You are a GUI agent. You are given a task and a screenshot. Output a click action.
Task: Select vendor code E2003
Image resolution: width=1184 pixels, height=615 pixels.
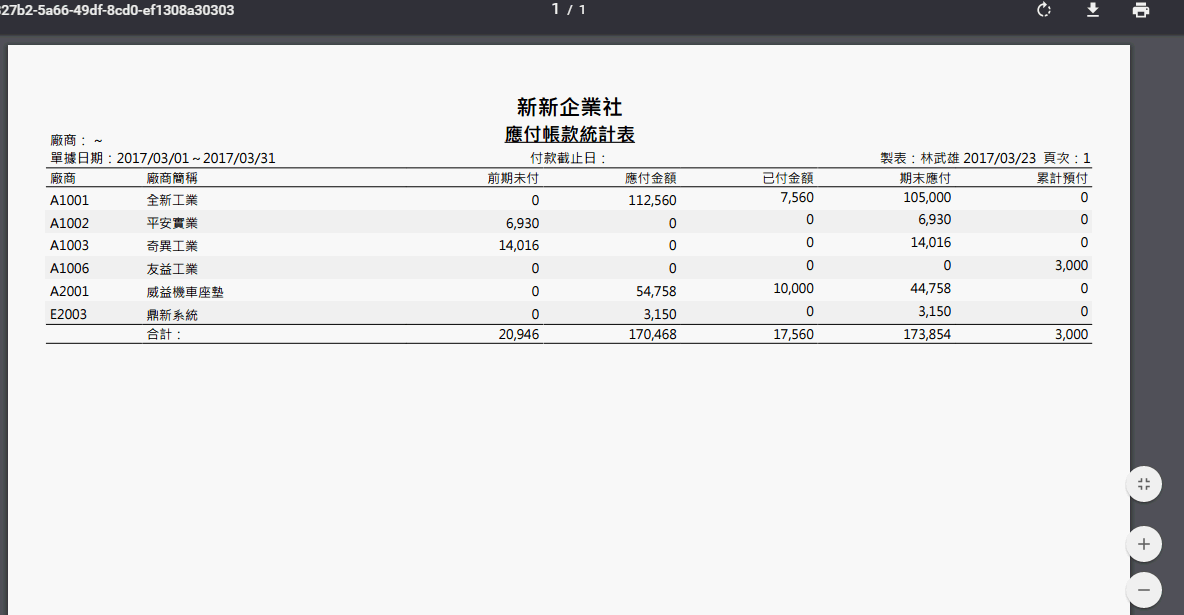[69, 314]
